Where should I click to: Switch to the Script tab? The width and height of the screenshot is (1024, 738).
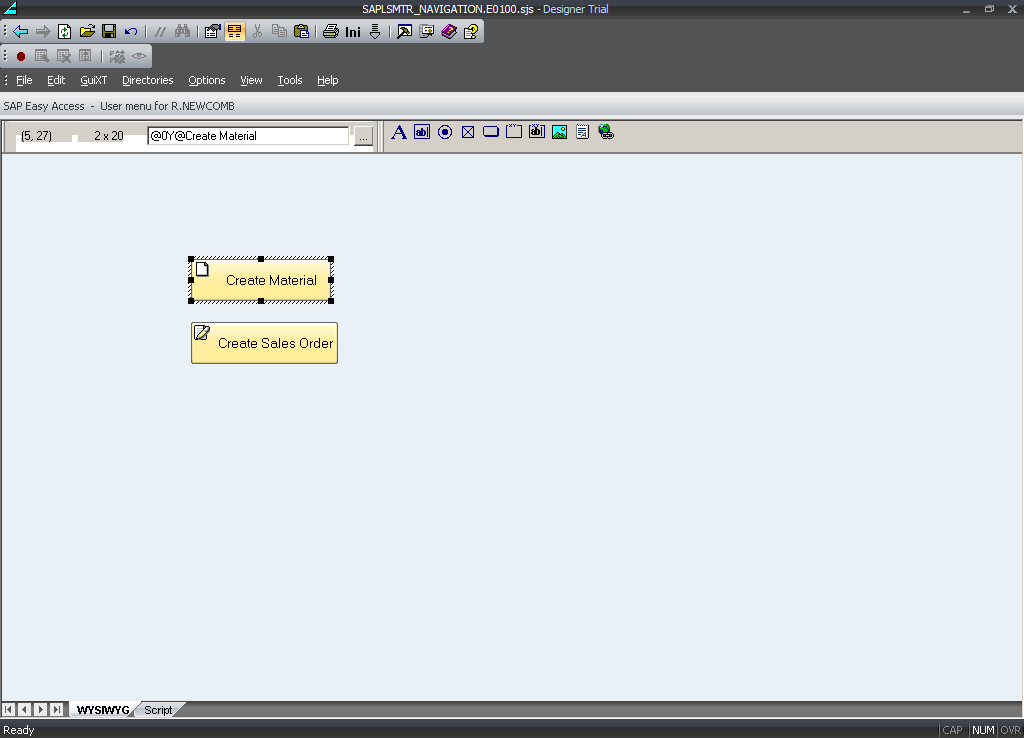point(158,710)
